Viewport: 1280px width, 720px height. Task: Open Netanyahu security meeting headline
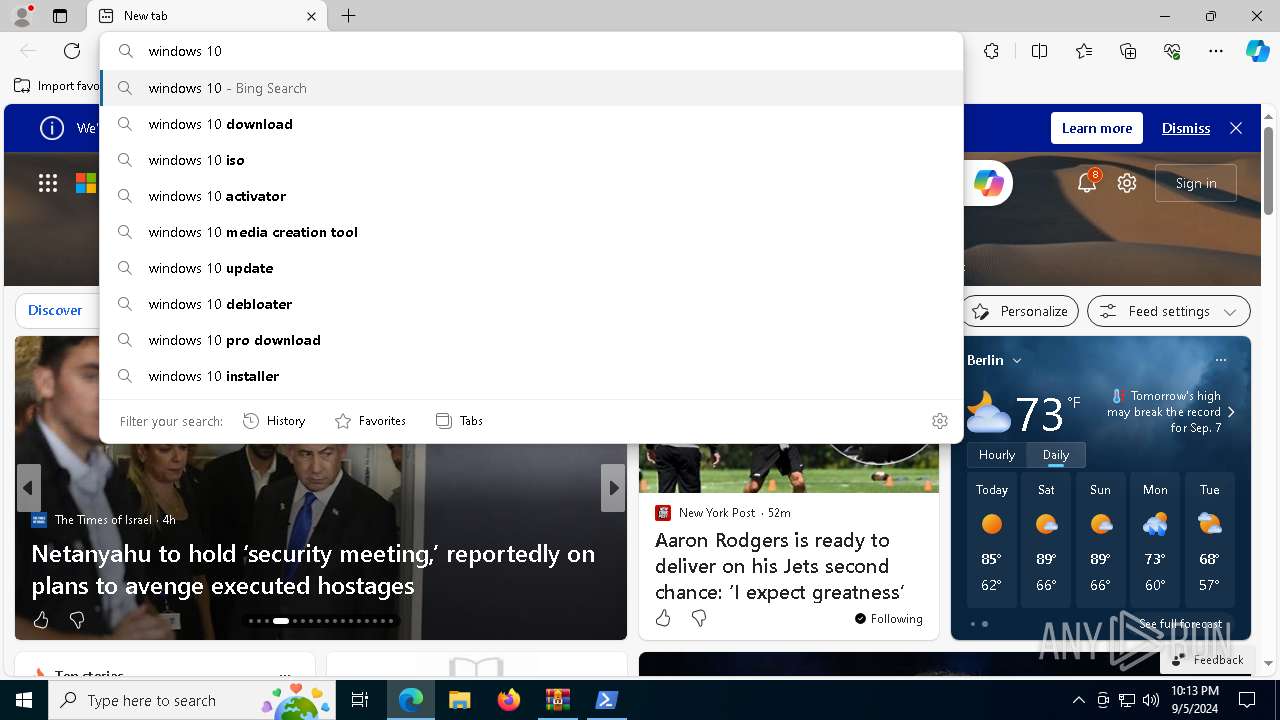click(313, 569)
